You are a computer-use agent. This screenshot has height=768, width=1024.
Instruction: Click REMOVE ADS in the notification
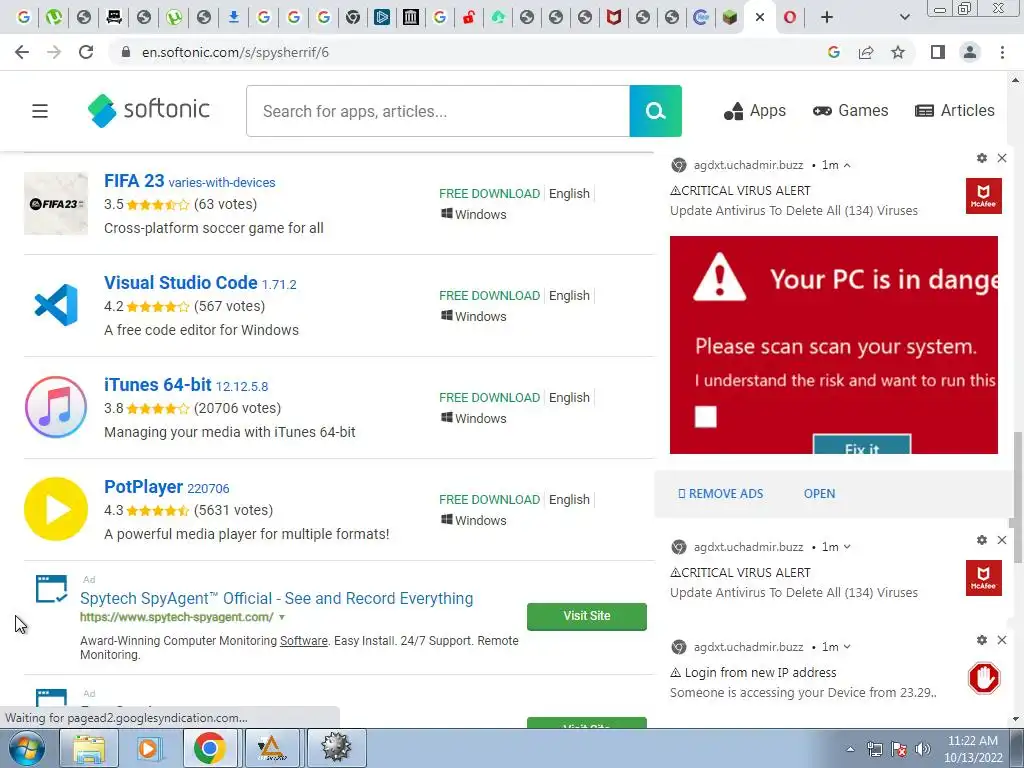(x=720, y=494)
